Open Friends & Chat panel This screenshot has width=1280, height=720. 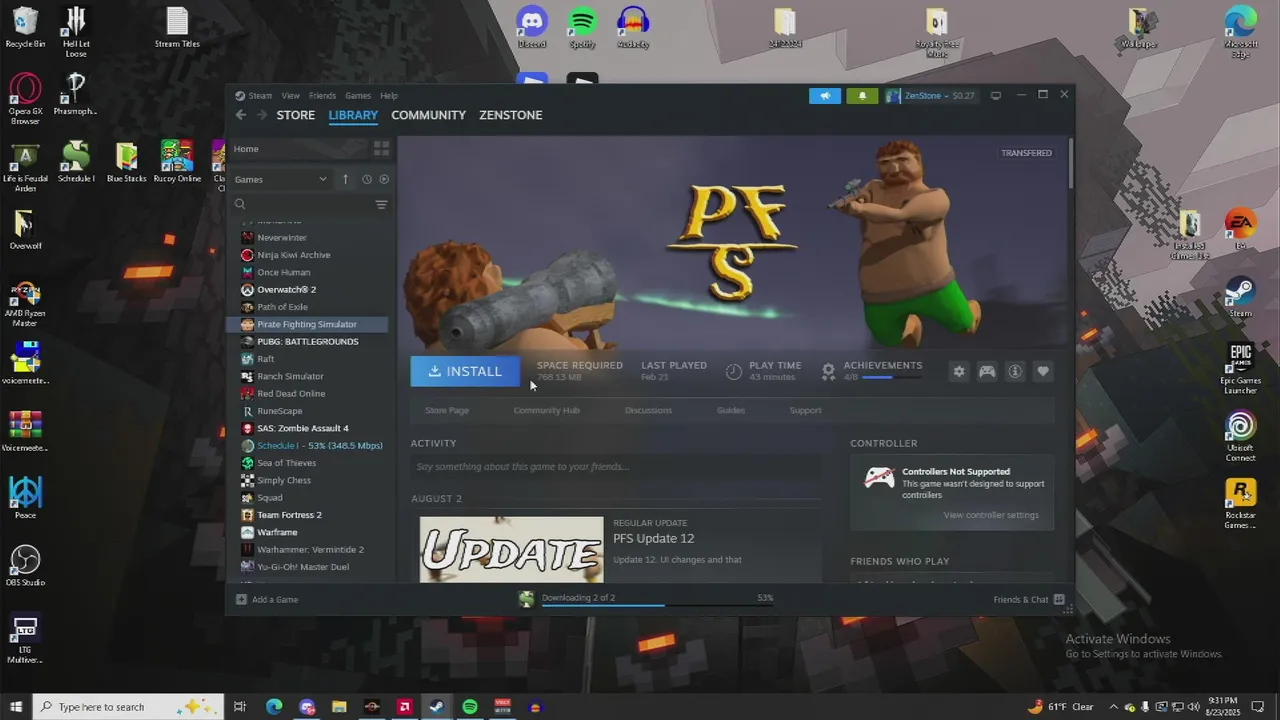pos(1029,599)
